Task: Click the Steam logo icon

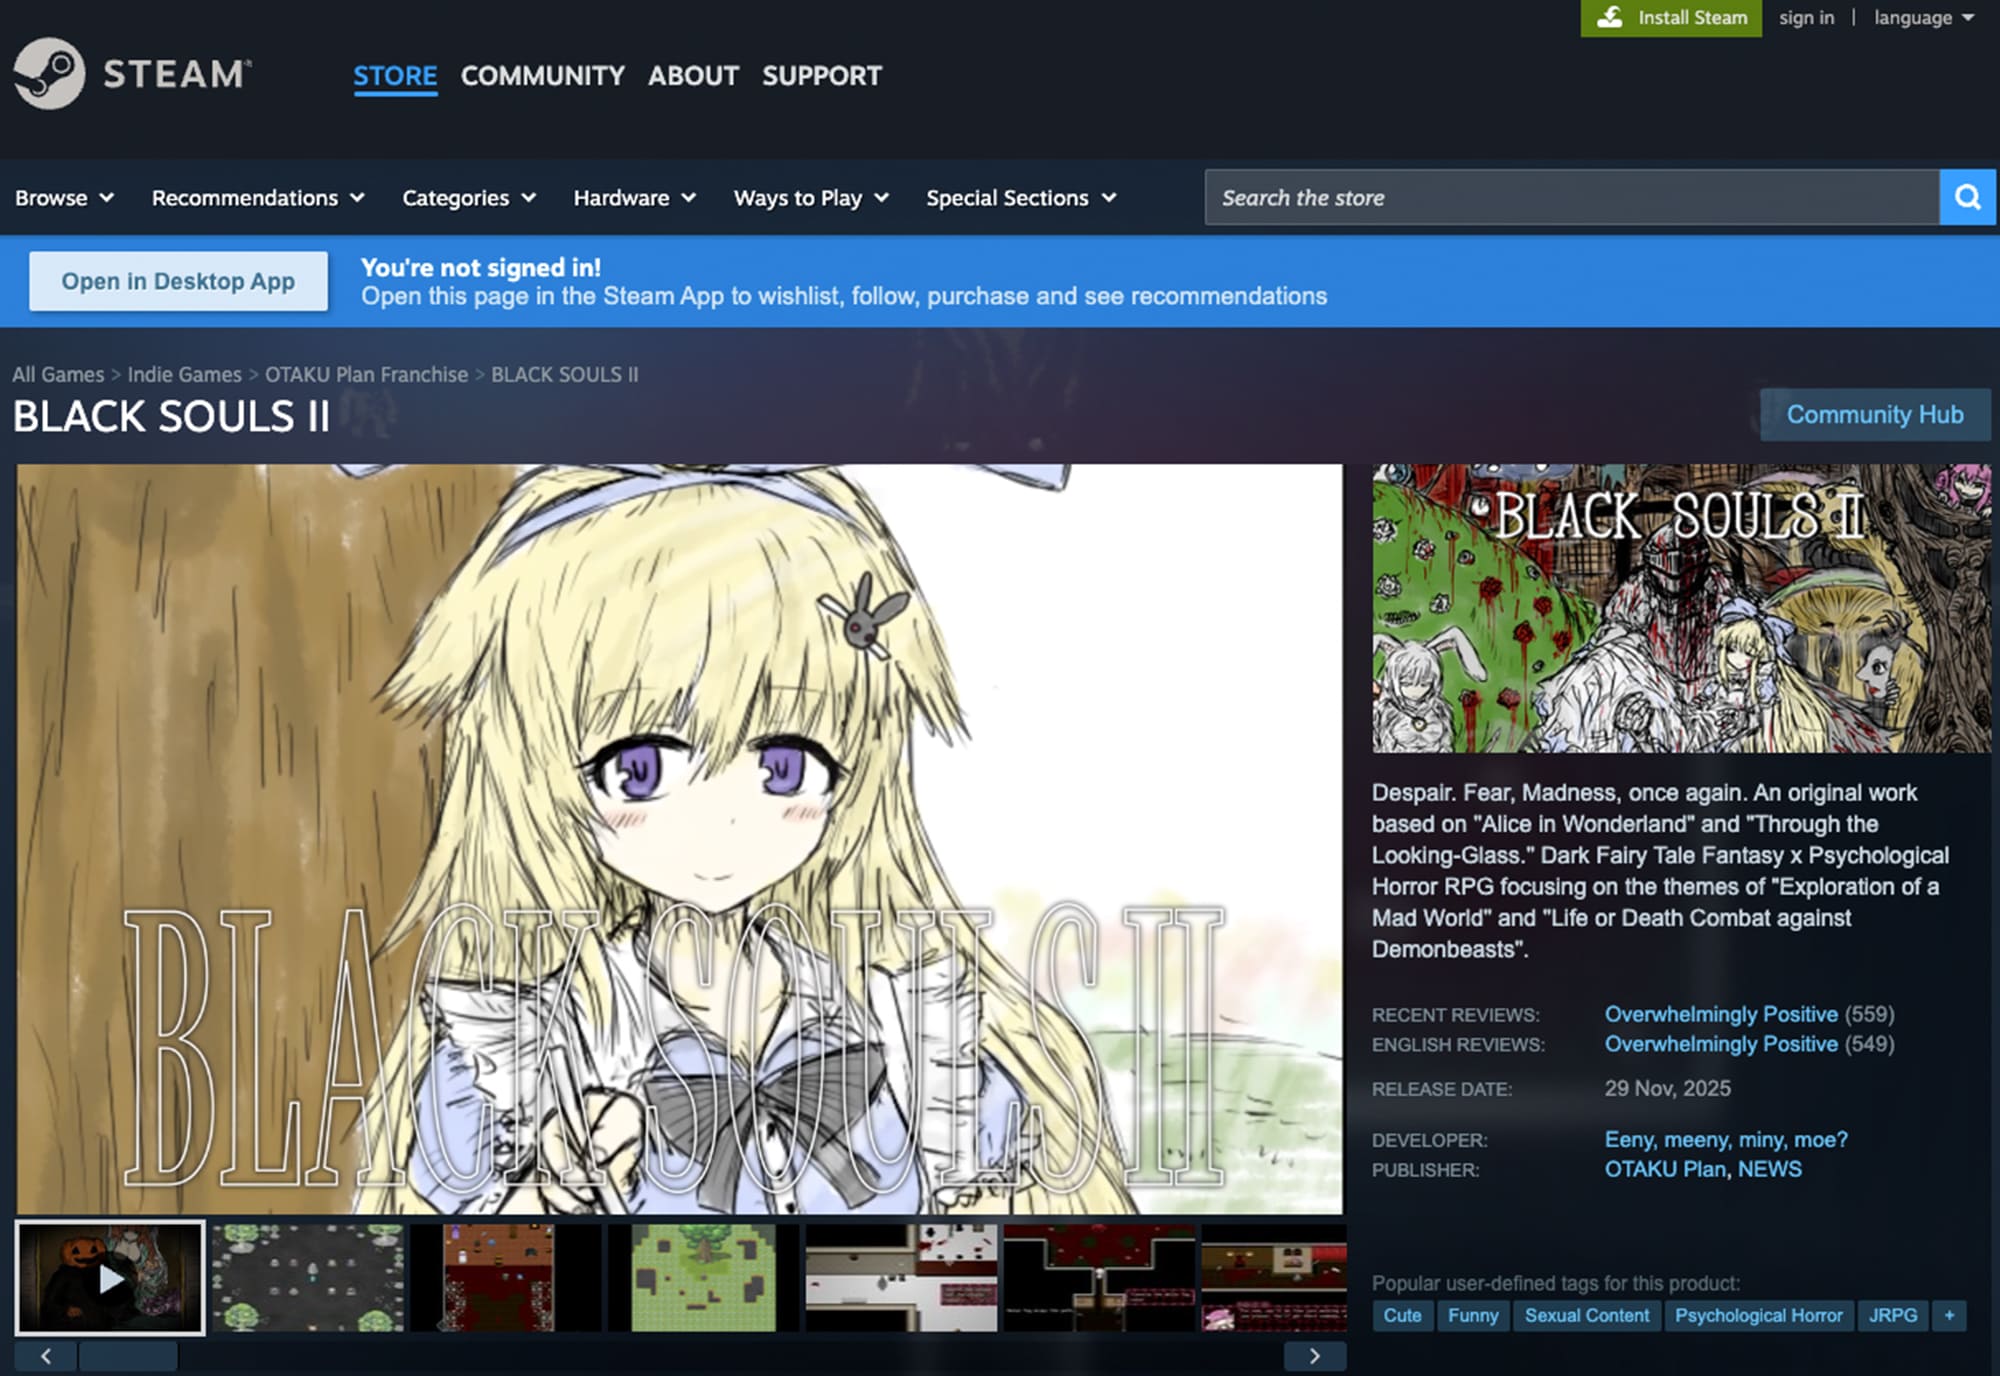Action: coord(49,73)
